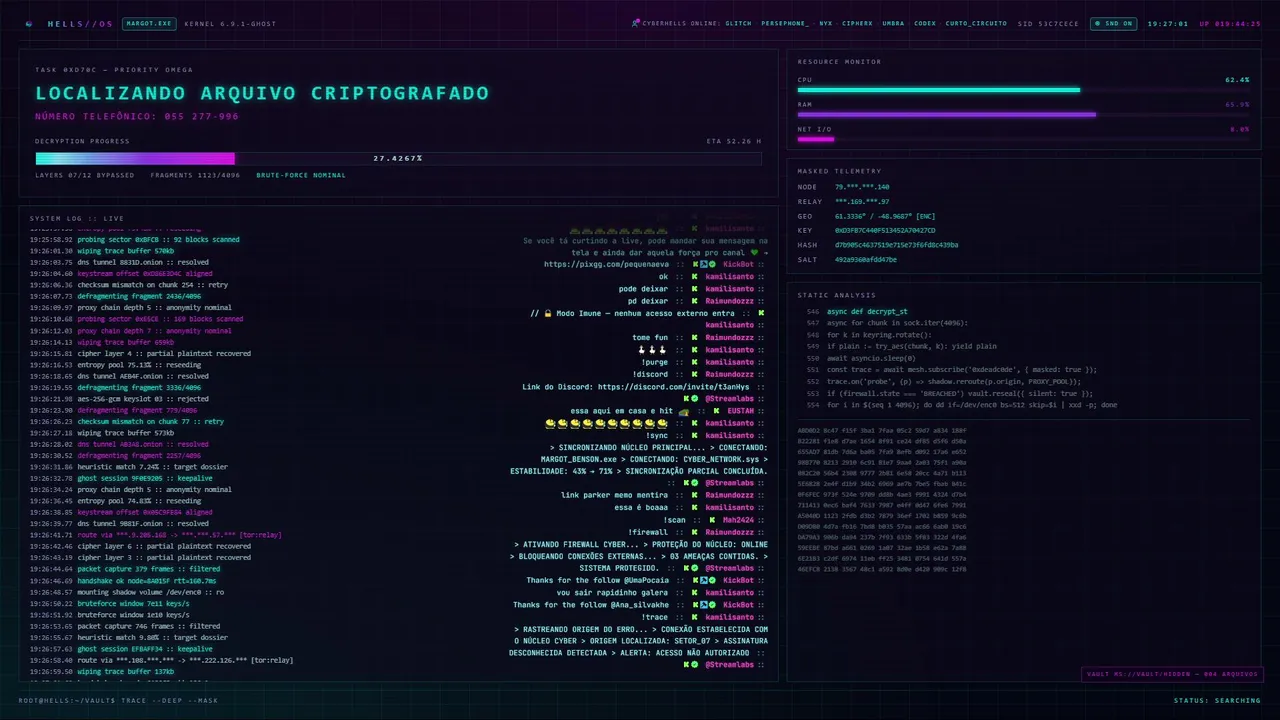This screenshot has width=1280, height=720.
Task: Click the rocket icon beside CYBERHELLS ONLINE
Action: [636, 23]
